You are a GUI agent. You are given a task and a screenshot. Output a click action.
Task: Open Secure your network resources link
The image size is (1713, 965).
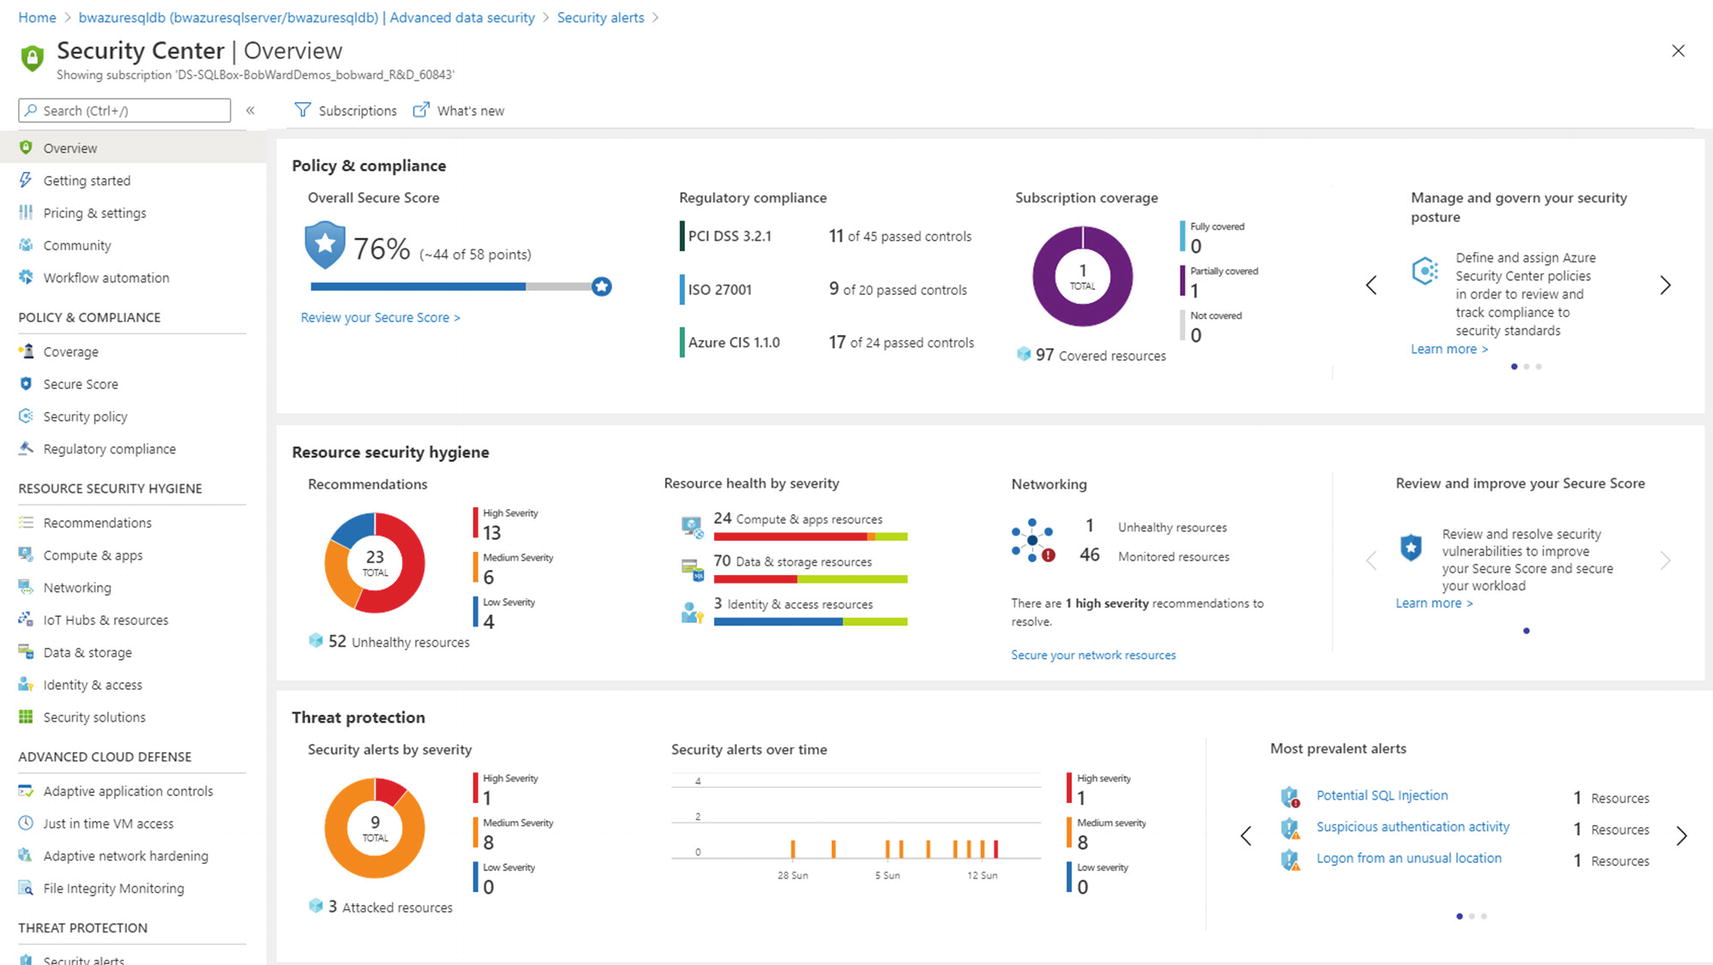coord(1093,655)
